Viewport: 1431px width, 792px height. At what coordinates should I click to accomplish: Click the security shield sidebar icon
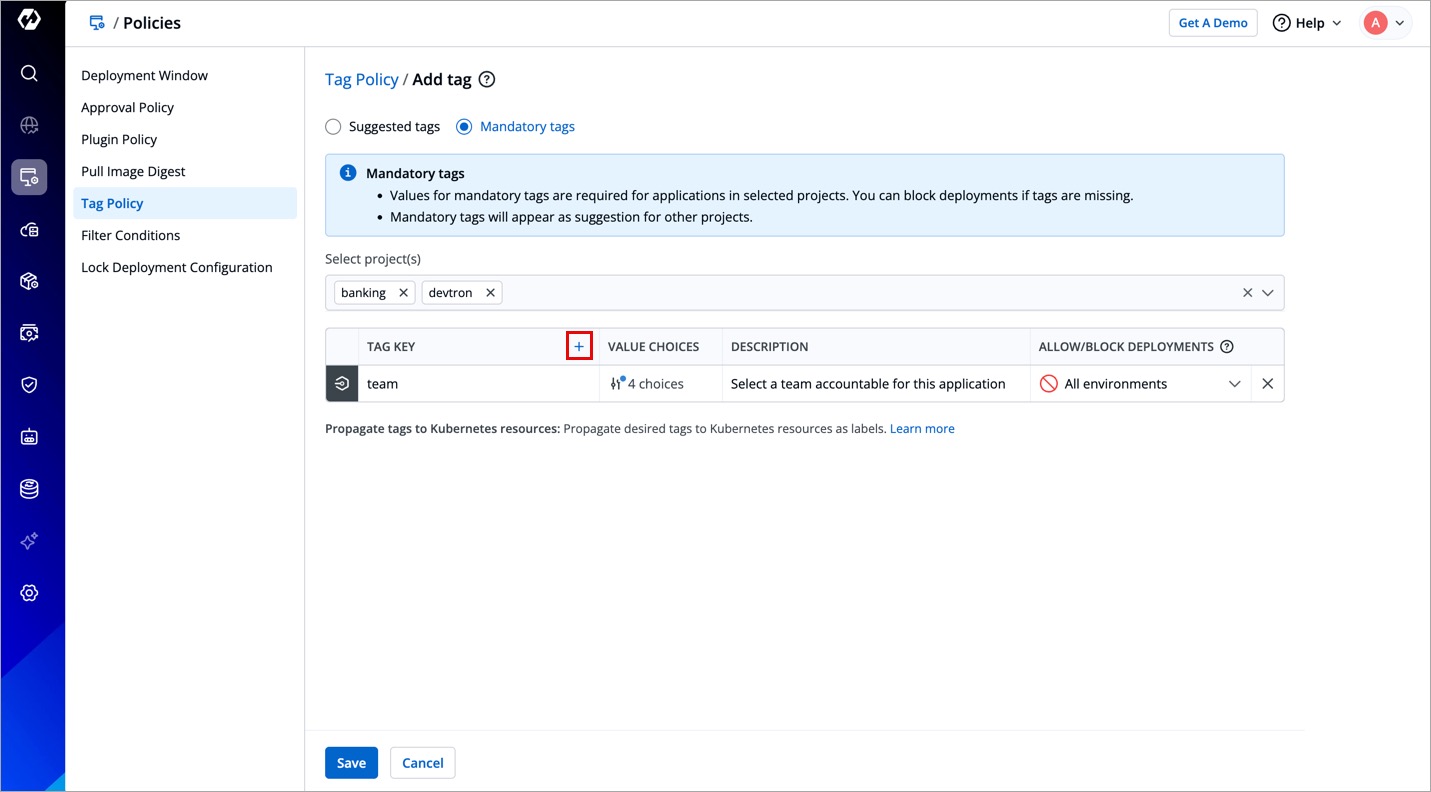(x=29, y=385)
